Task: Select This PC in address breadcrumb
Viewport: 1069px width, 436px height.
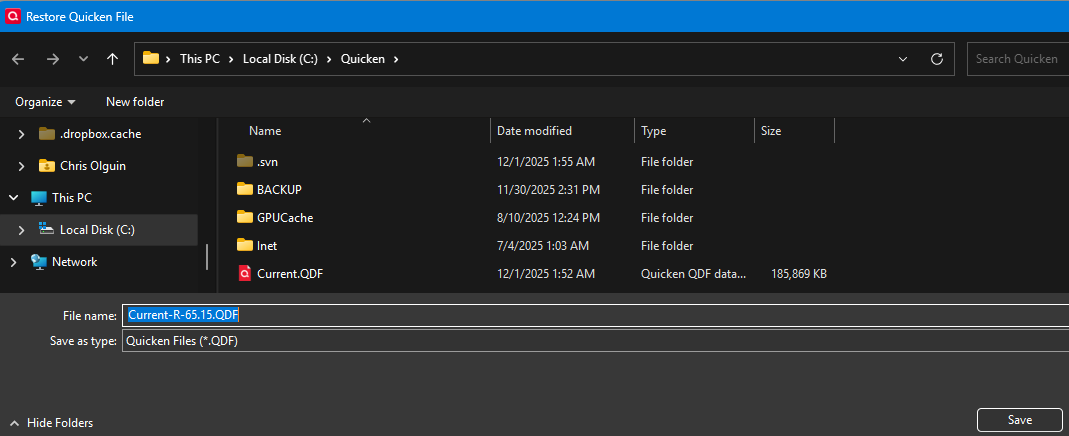Action: pos(200,59)
